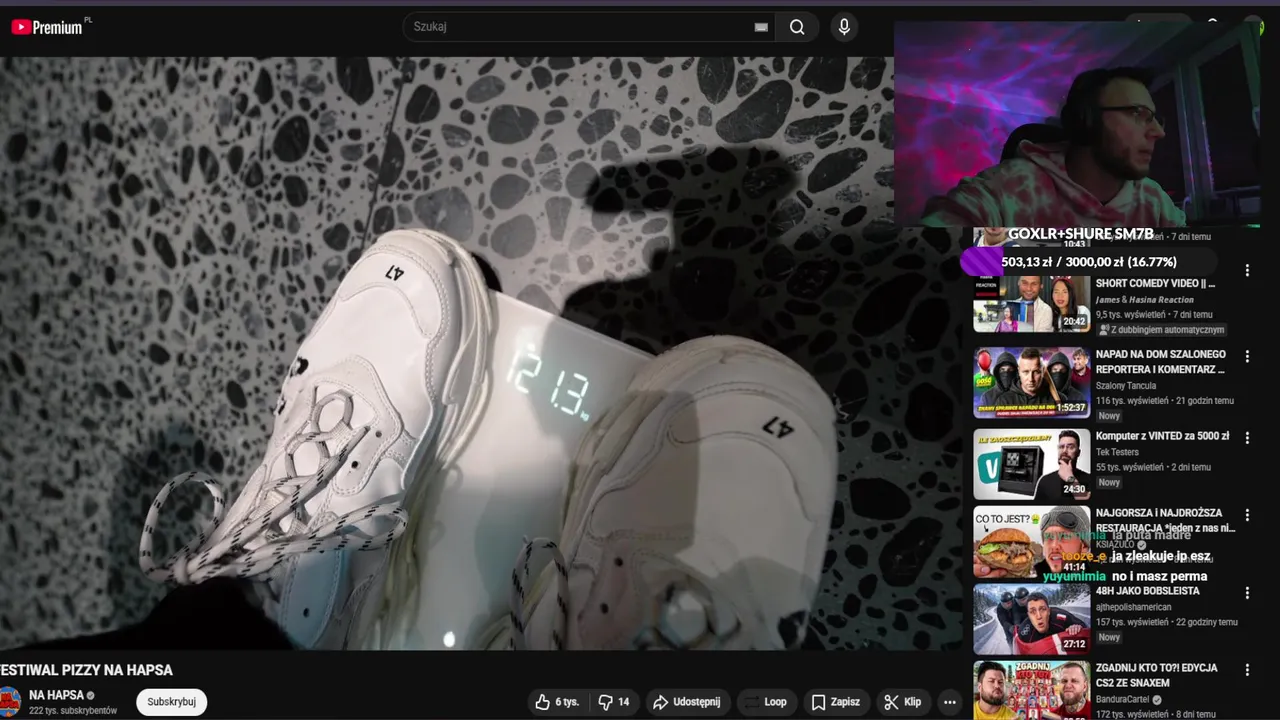Viewport: 1280px width, 720px height.
Task: Open thumbnail of Komputer z VINTED video
Action: click(1031, 464)
